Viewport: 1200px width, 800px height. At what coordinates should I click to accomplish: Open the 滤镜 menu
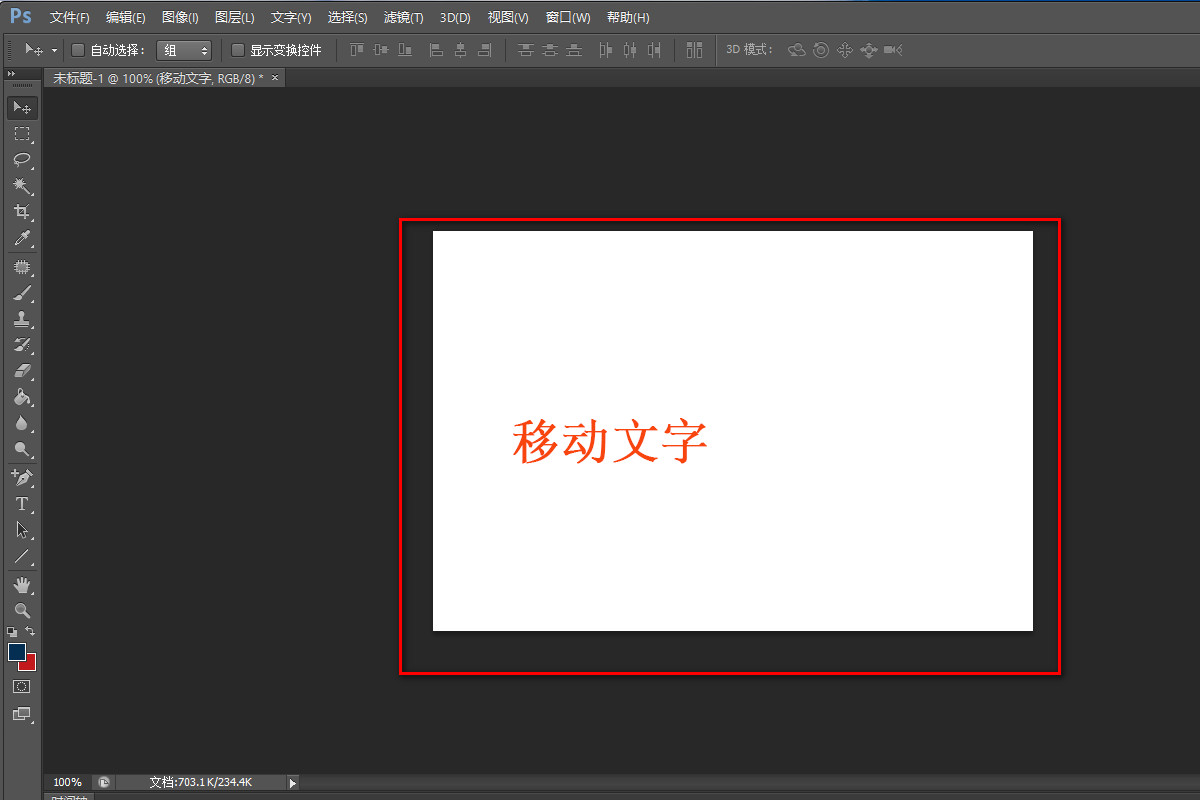403,17
